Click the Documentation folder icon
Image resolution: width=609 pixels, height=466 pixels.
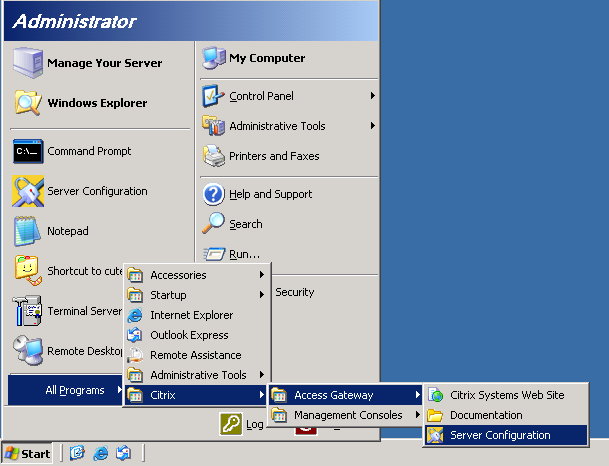pyautogui.click(x=435, y=415)
